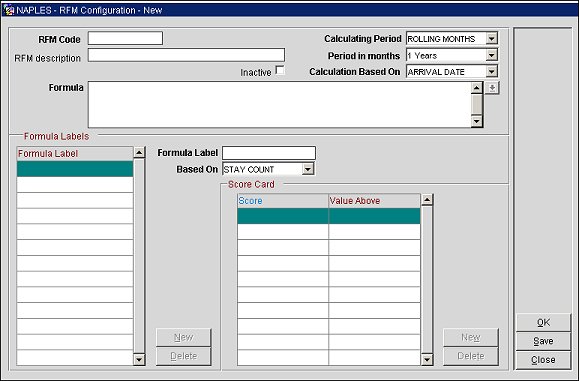579x381 pixels.
Task: Click the NAPLES window title bar icon
Action: tap(8, 10)
